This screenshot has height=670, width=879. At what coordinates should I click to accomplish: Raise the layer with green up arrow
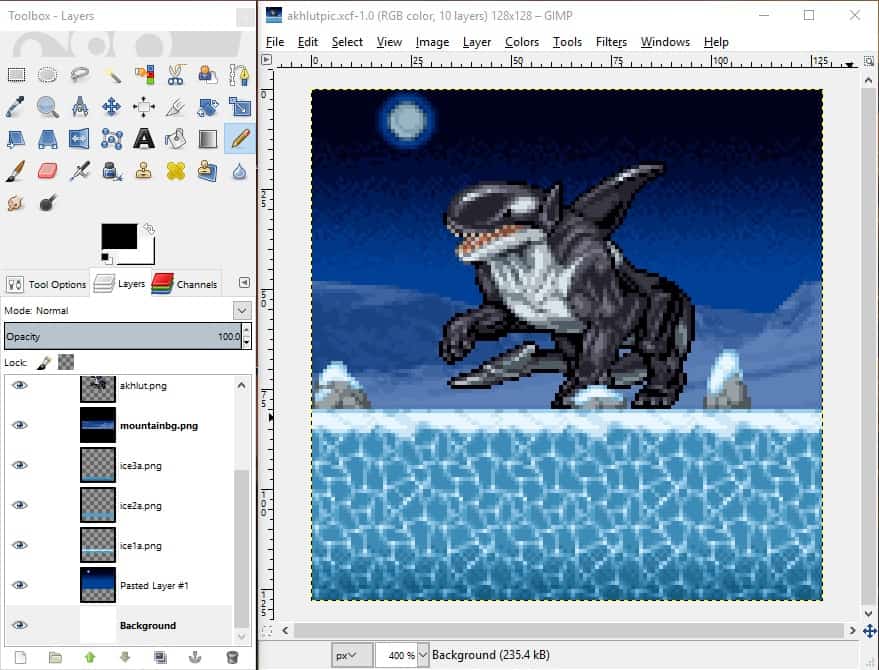[x=90, y=657]
